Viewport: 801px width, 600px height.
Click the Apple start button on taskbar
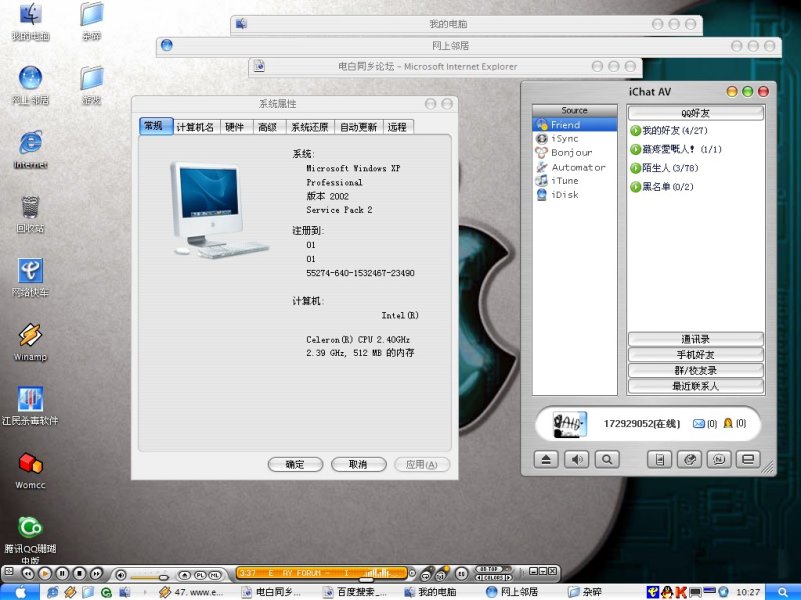click(x=20, y=592)
